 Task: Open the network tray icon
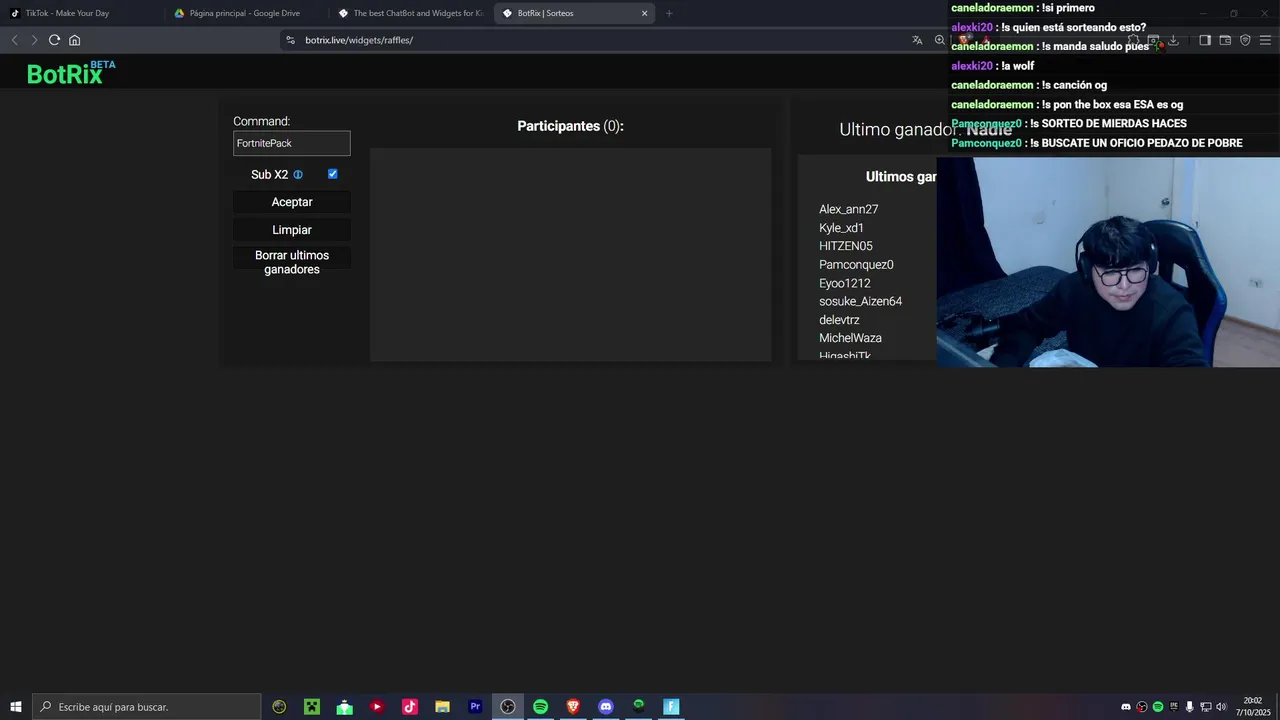(1205, 707)
